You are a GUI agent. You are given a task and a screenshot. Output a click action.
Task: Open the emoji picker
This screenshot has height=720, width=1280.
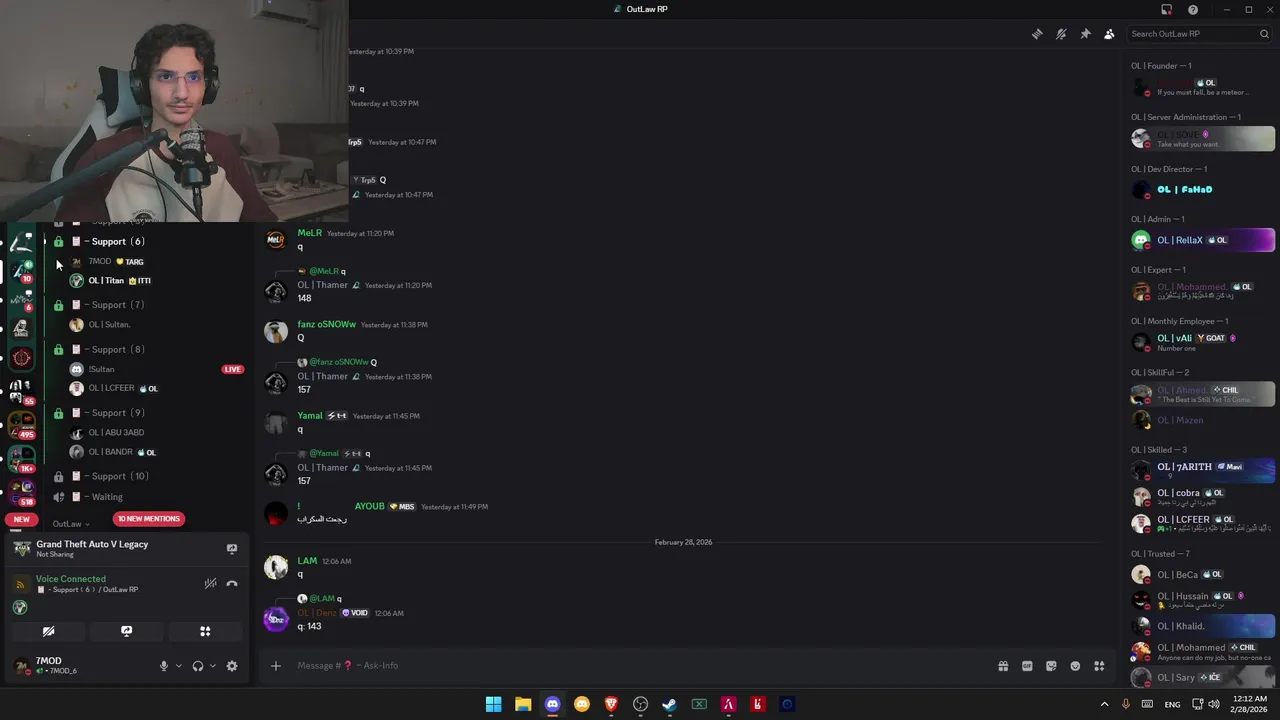pos(1075,666)
